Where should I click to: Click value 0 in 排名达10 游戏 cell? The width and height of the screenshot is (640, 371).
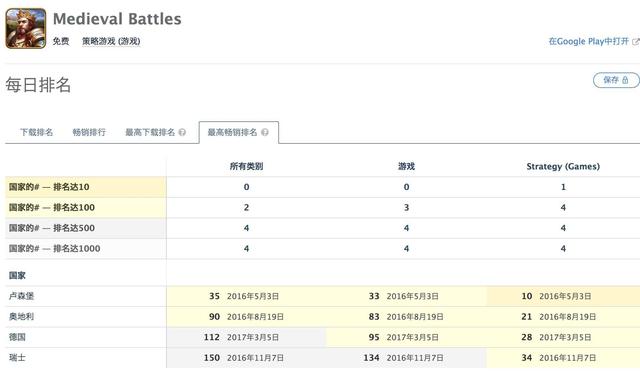406,187
